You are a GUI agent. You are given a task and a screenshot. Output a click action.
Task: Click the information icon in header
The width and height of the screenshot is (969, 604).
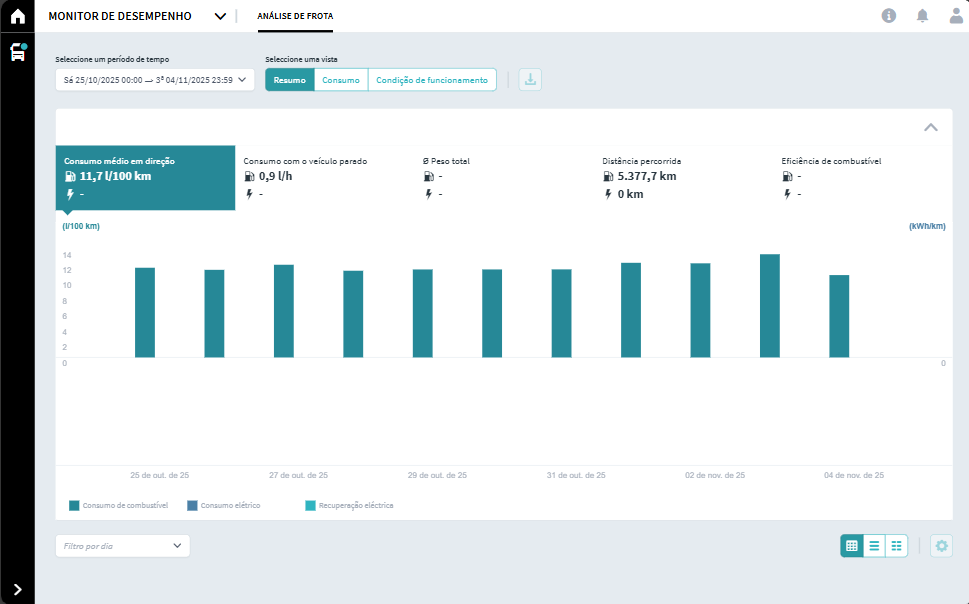click(888, 16)
